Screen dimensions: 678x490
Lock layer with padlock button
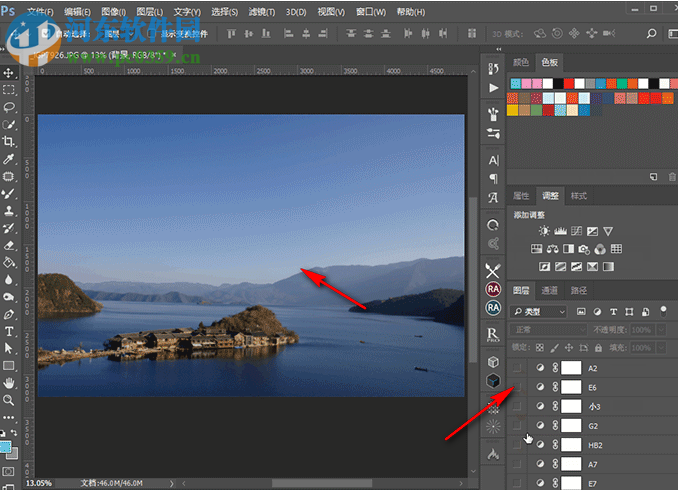(598, 348)
